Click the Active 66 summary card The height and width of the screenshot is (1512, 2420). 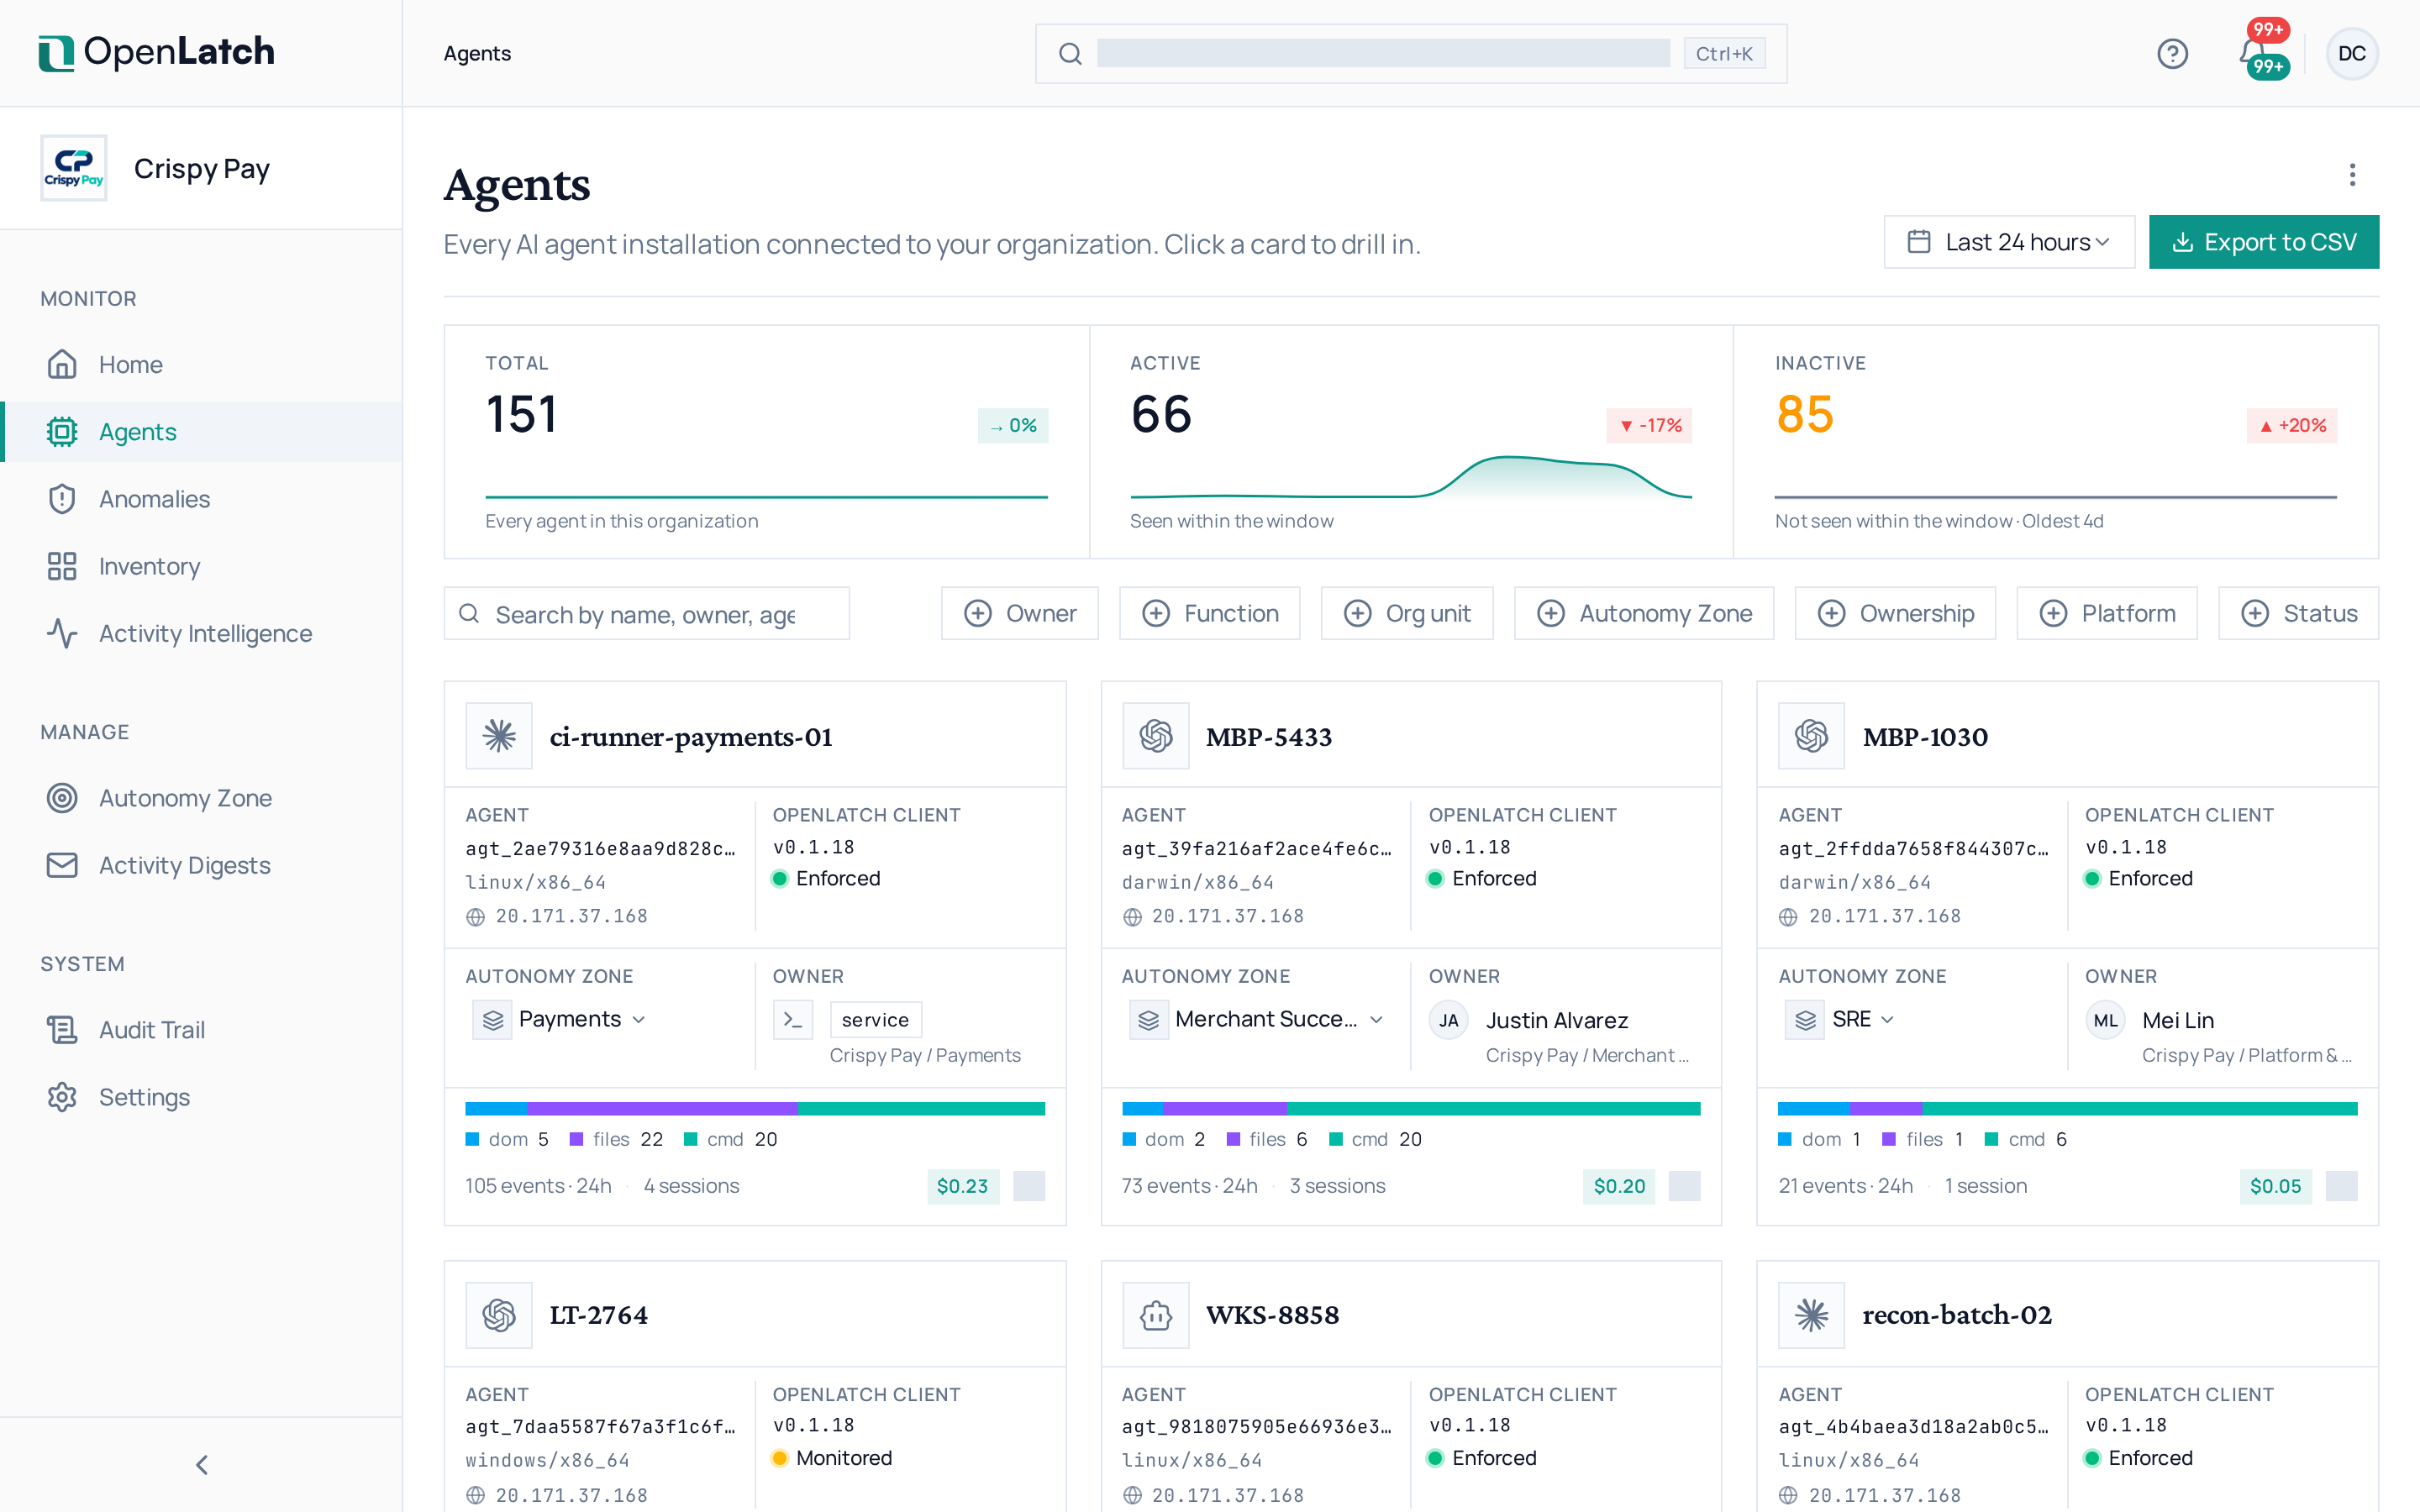[1410, 441]
